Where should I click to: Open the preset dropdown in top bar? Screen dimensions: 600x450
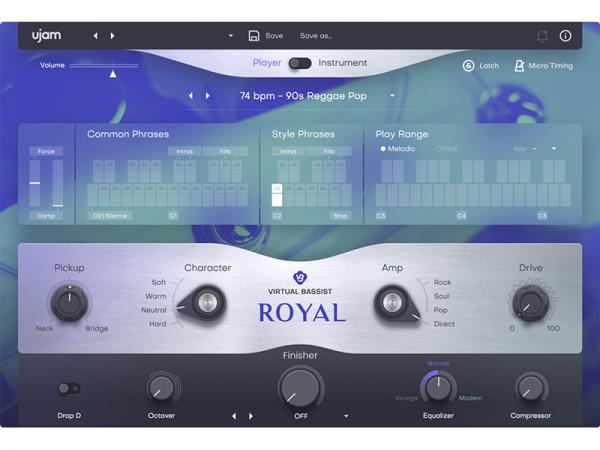[x=231, y=36]
